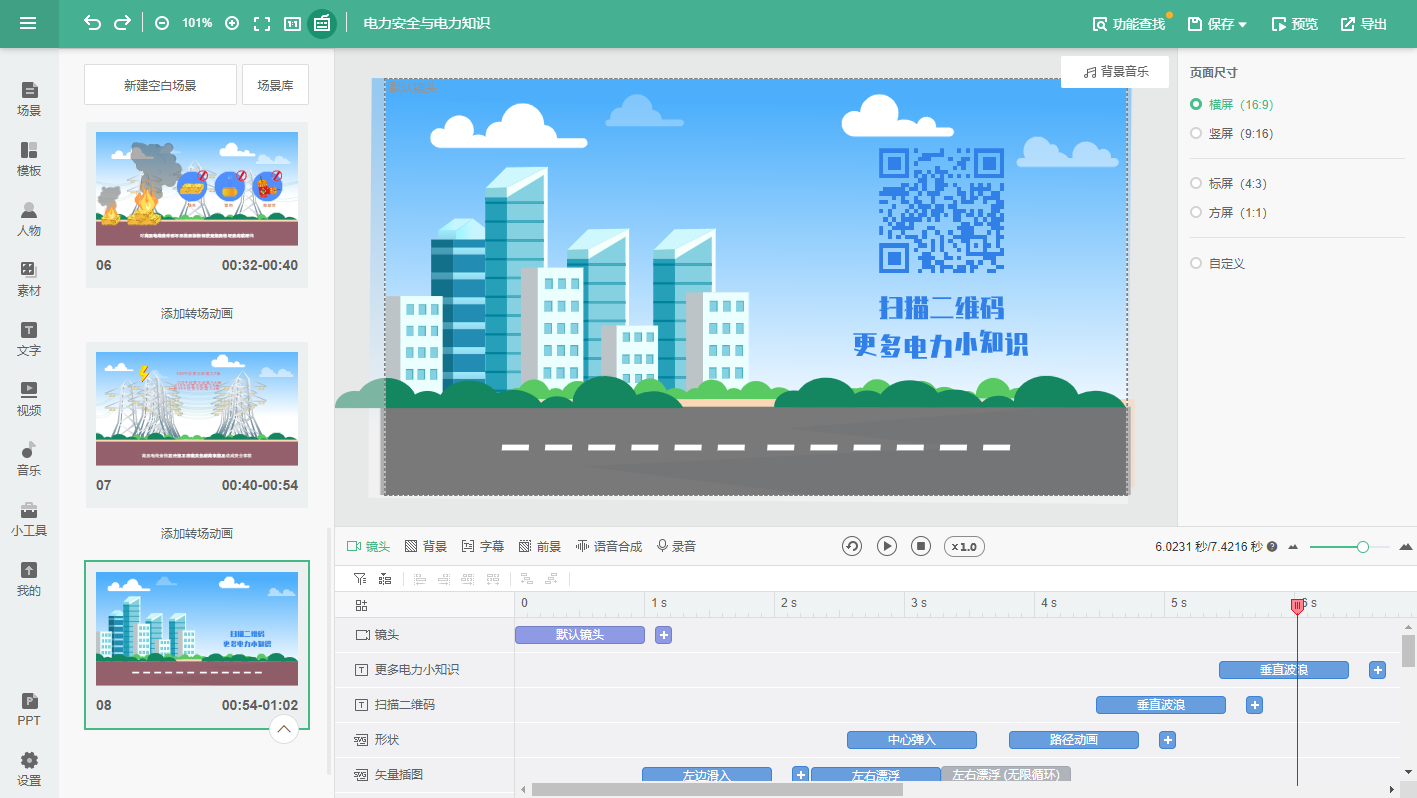Image resolution: width=1417 pixels, height=798 pixels.
Task: Open help icon next to total duration
Action: (1272, 547)
